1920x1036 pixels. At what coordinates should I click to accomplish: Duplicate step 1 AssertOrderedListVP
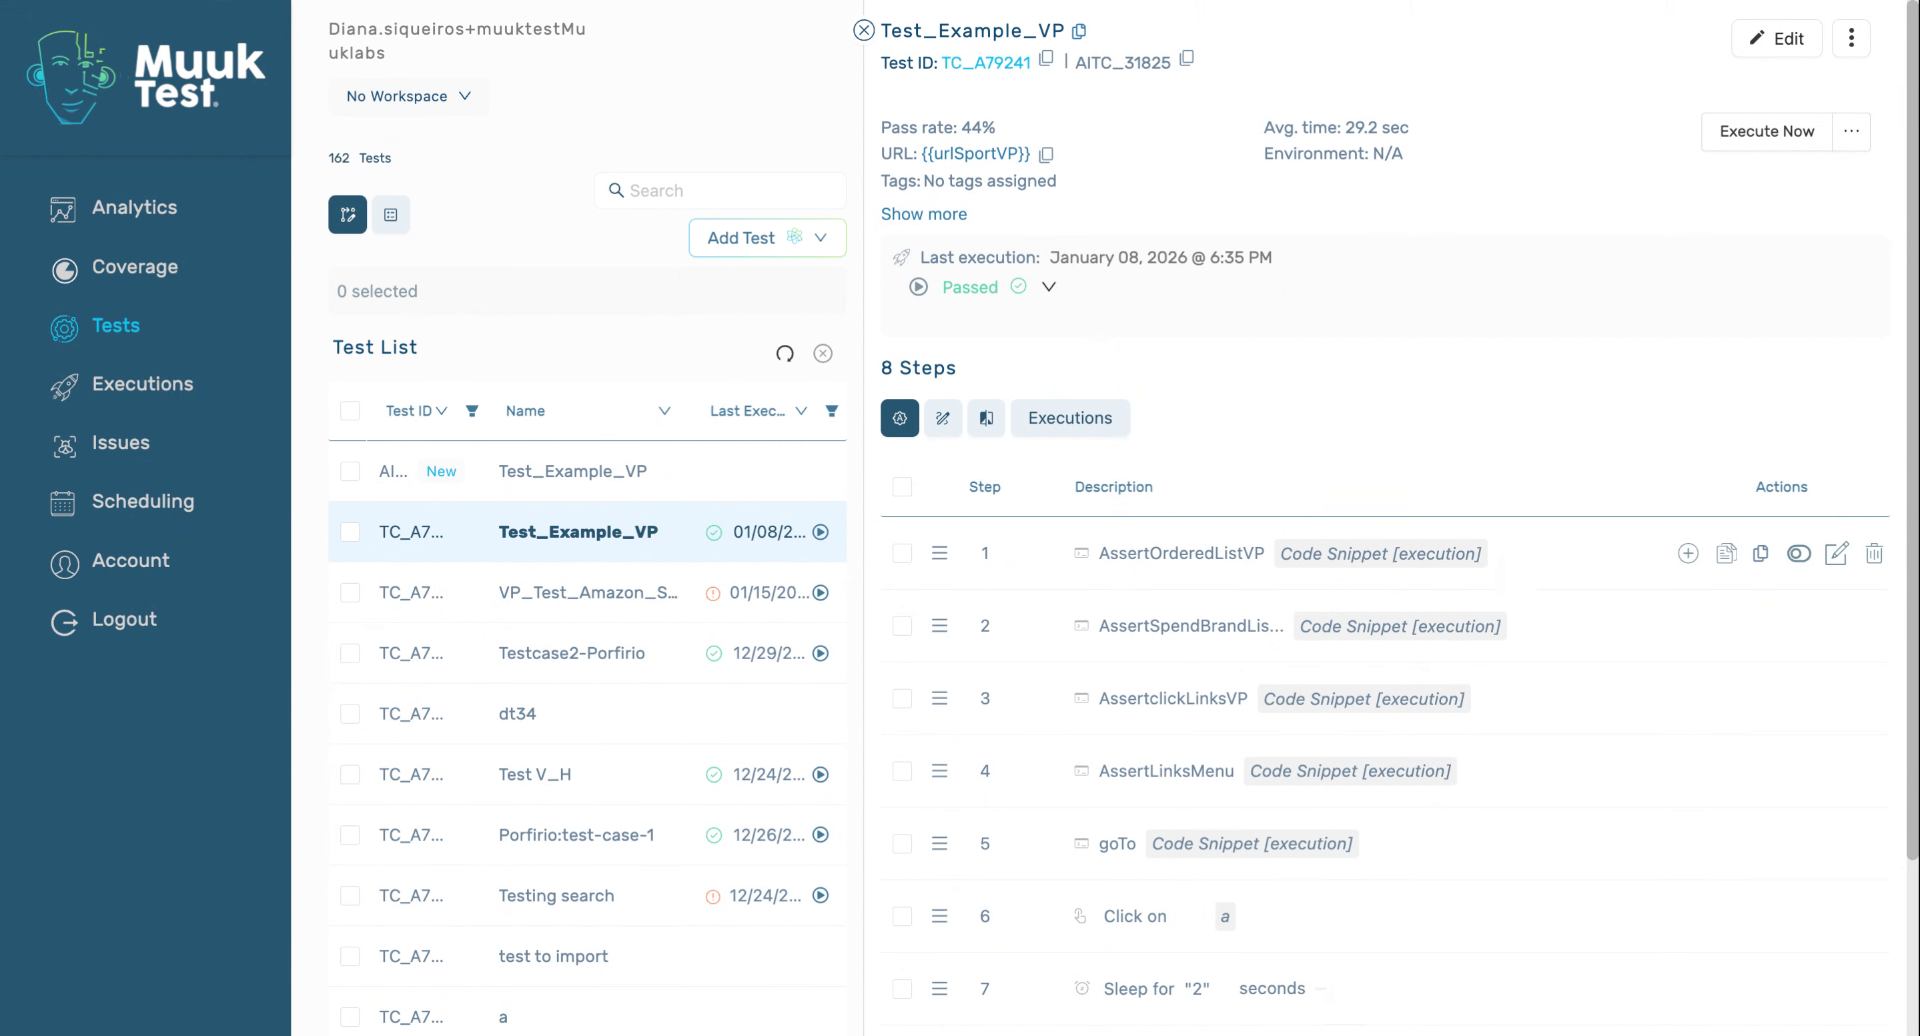[1760, 553]
